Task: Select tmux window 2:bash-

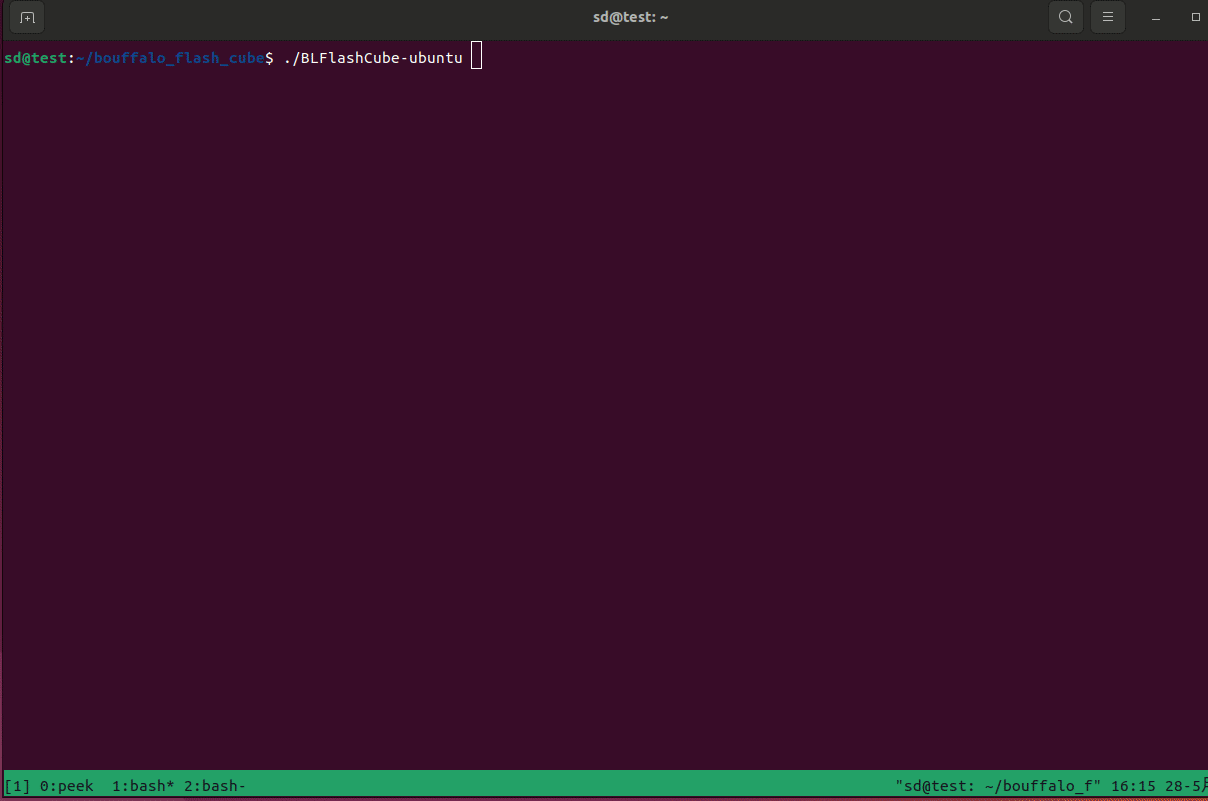Action: pos(215,786)
